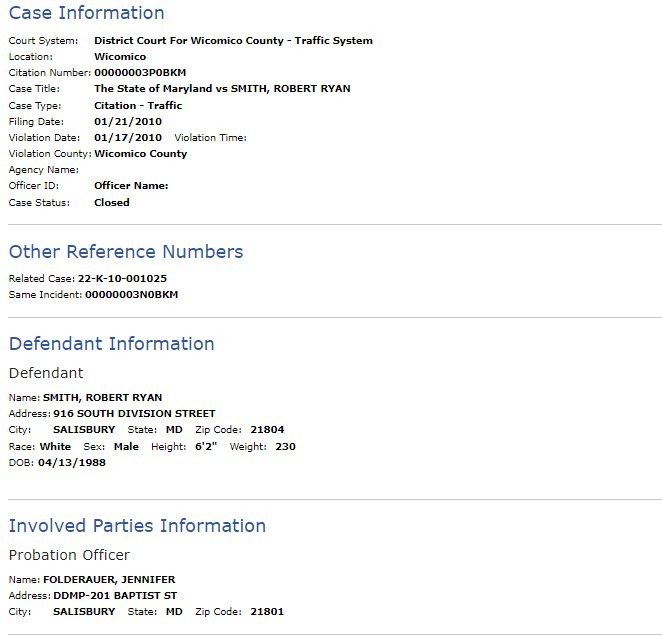
Task: Click the violation date 01/17/2010
Action: click(x=128, y=138)
